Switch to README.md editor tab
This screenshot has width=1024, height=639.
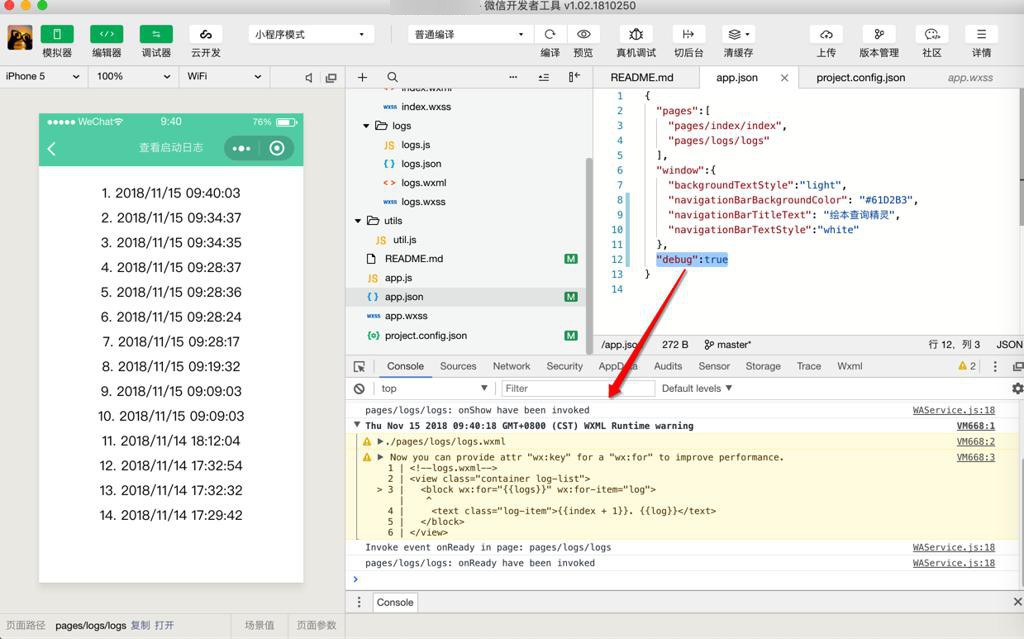tap(642, 77)
